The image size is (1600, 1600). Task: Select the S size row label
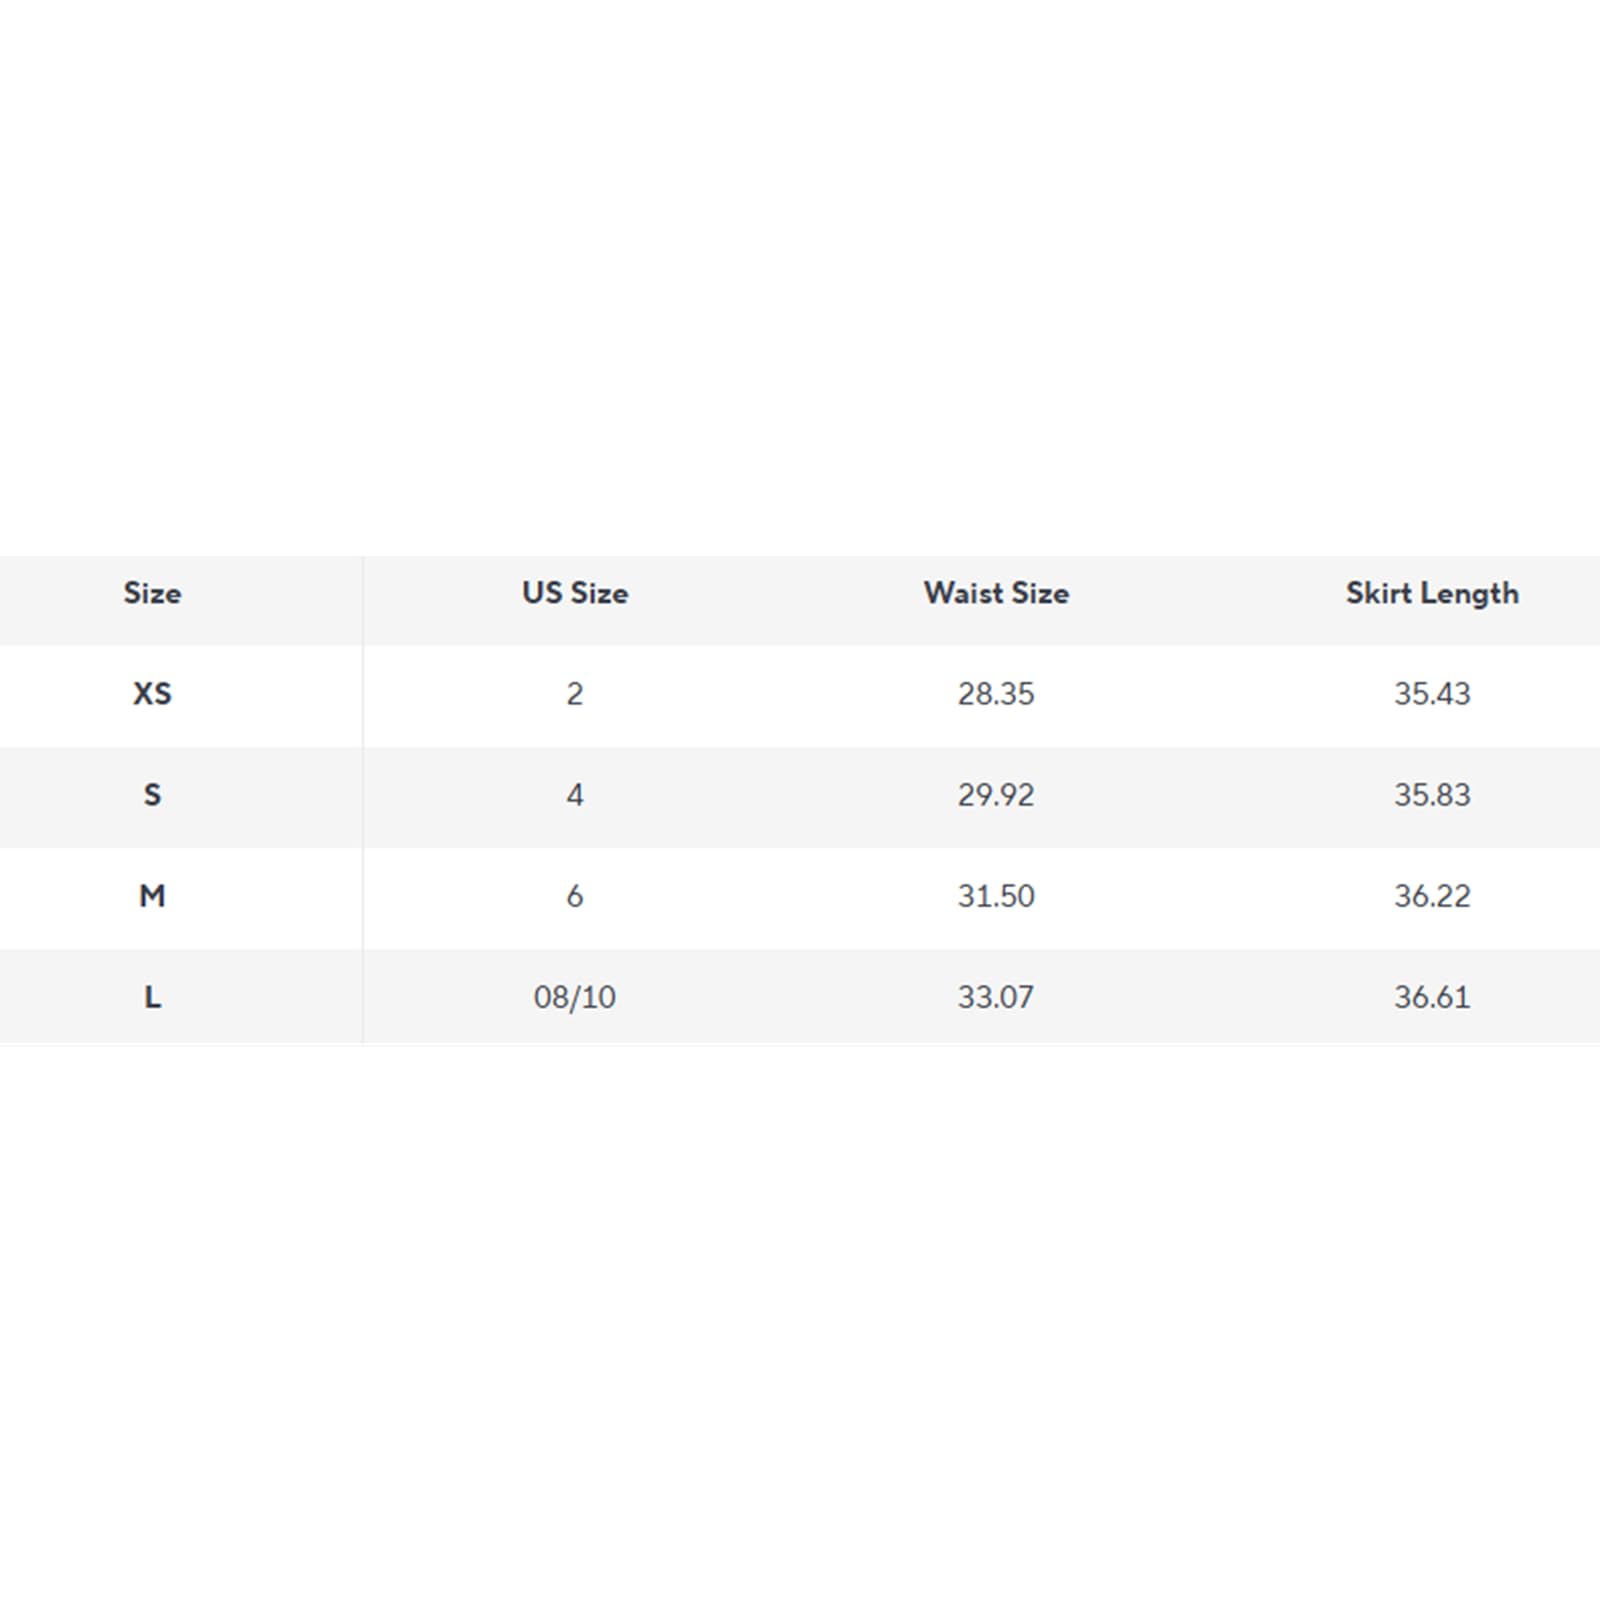click(x=152, y=795)
